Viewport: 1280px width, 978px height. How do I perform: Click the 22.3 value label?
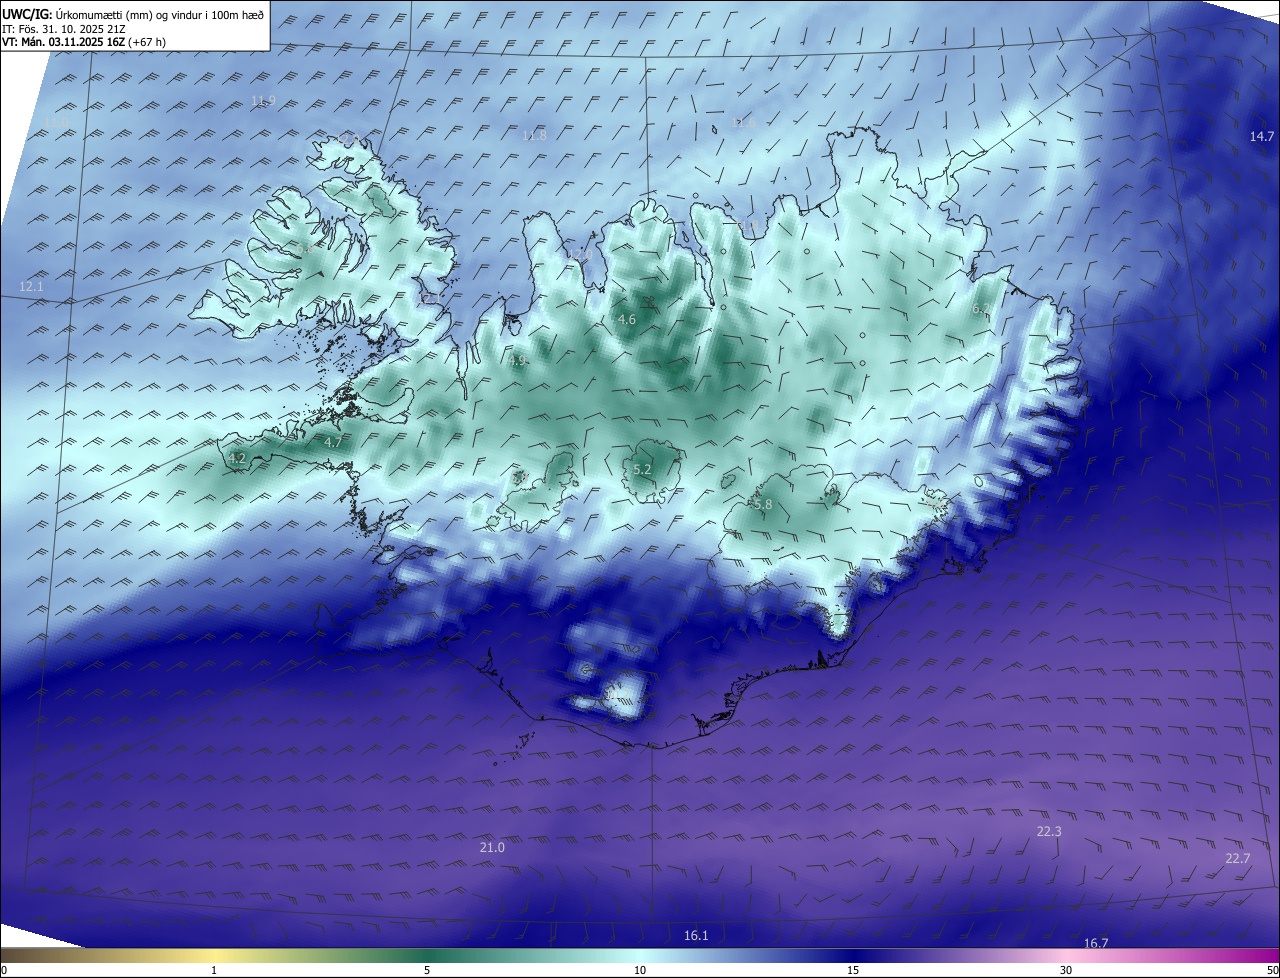click(x=1049, y=832)
